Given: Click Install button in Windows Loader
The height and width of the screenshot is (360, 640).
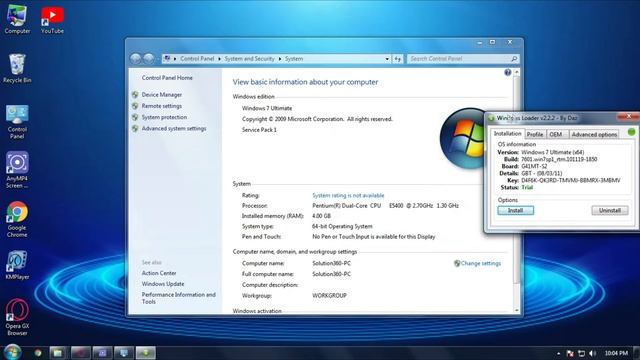Looking at the screenshot, I should [x=516, y=211].
